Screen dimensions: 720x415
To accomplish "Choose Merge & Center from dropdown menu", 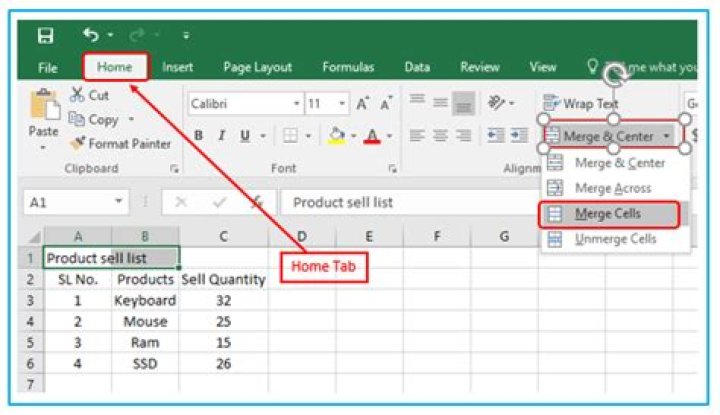I will click(615, 163).
